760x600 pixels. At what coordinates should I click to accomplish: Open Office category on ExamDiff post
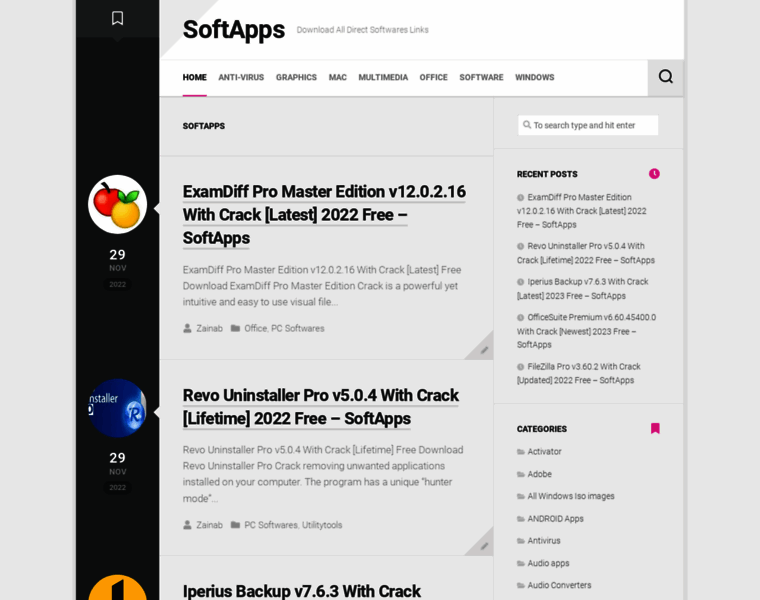[x=255, y=329]
